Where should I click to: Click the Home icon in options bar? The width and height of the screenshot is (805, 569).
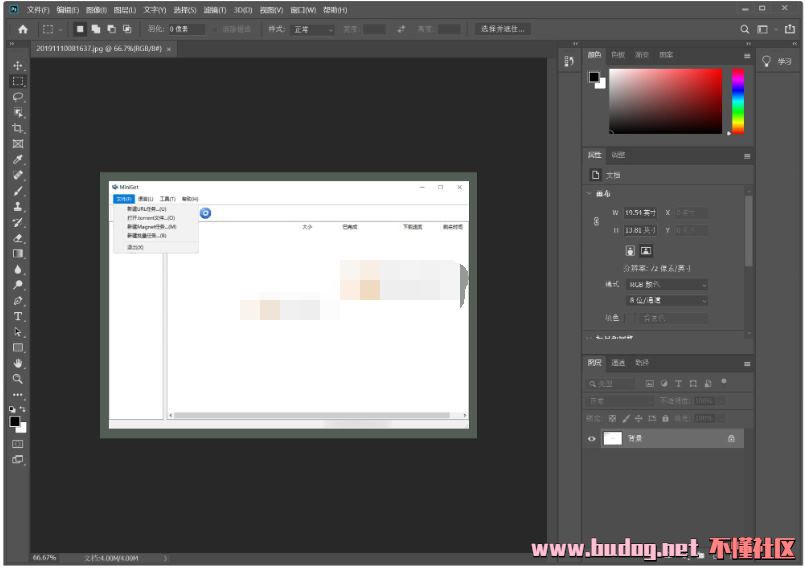click(x=22, y=29)
